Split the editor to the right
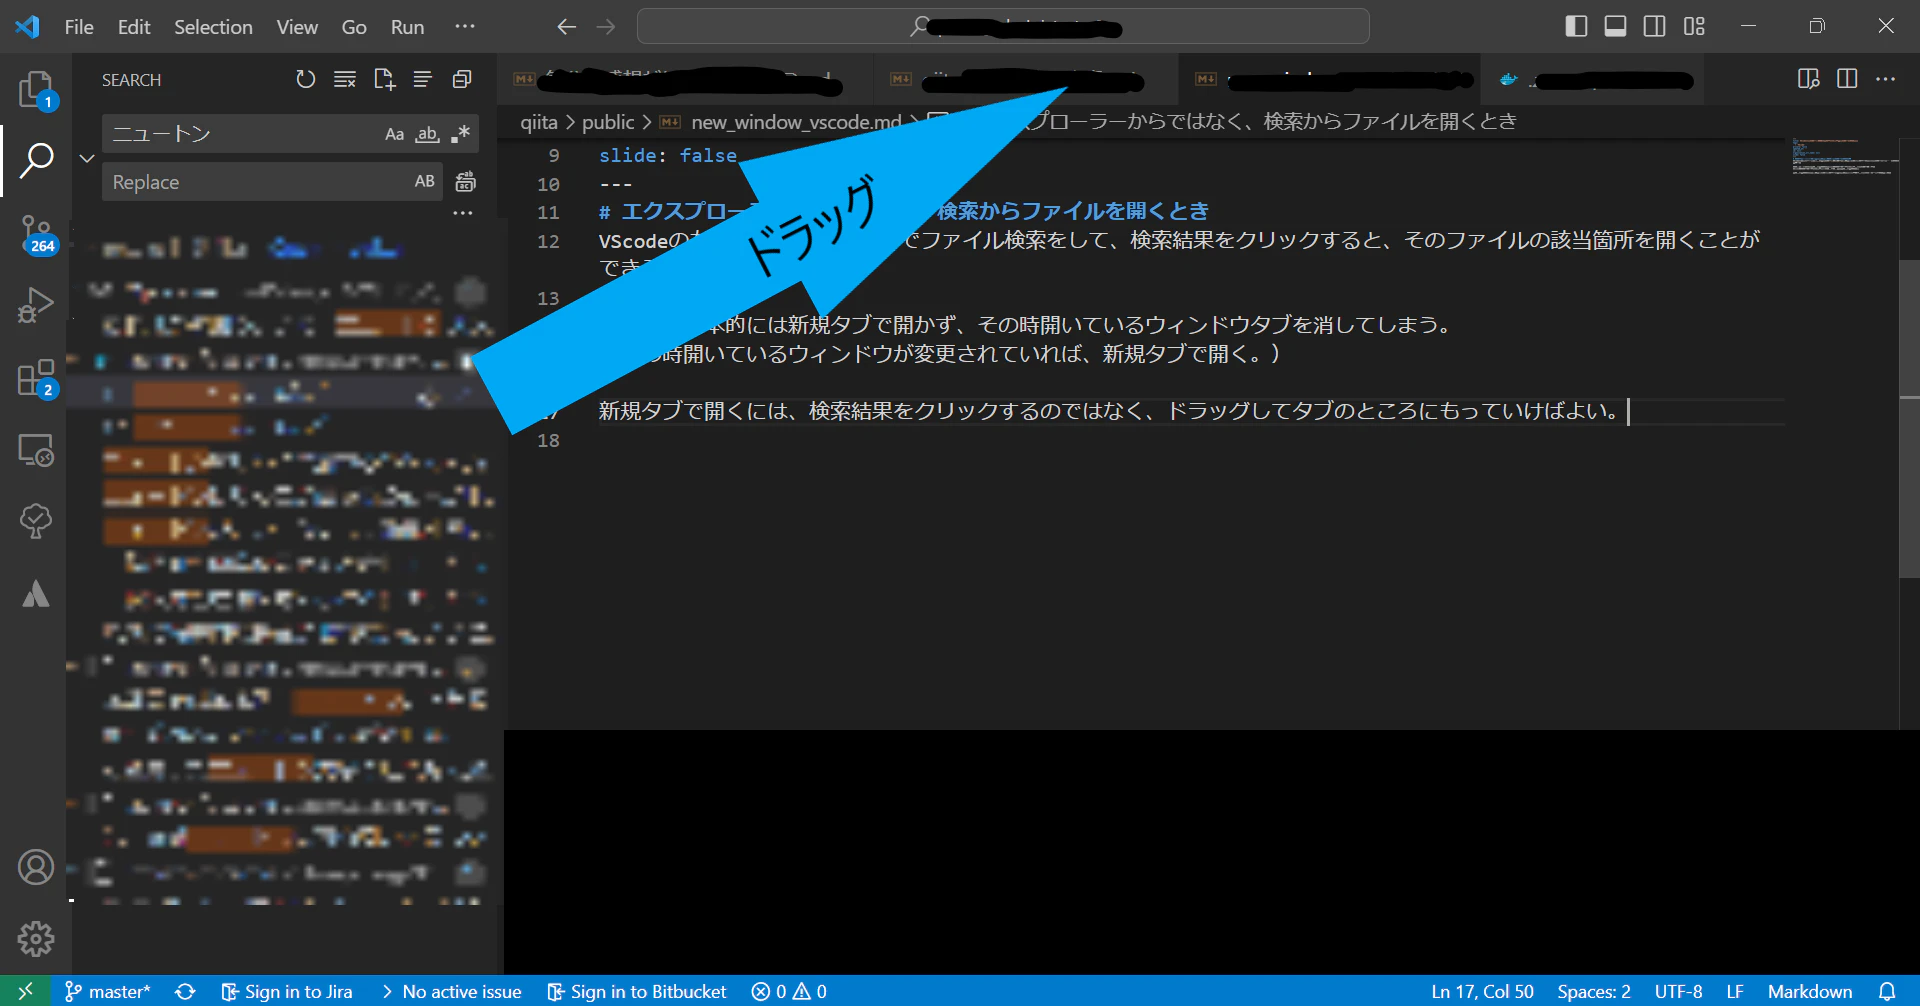This screenshot has height=1006, width=1920. click(1847, 79)
